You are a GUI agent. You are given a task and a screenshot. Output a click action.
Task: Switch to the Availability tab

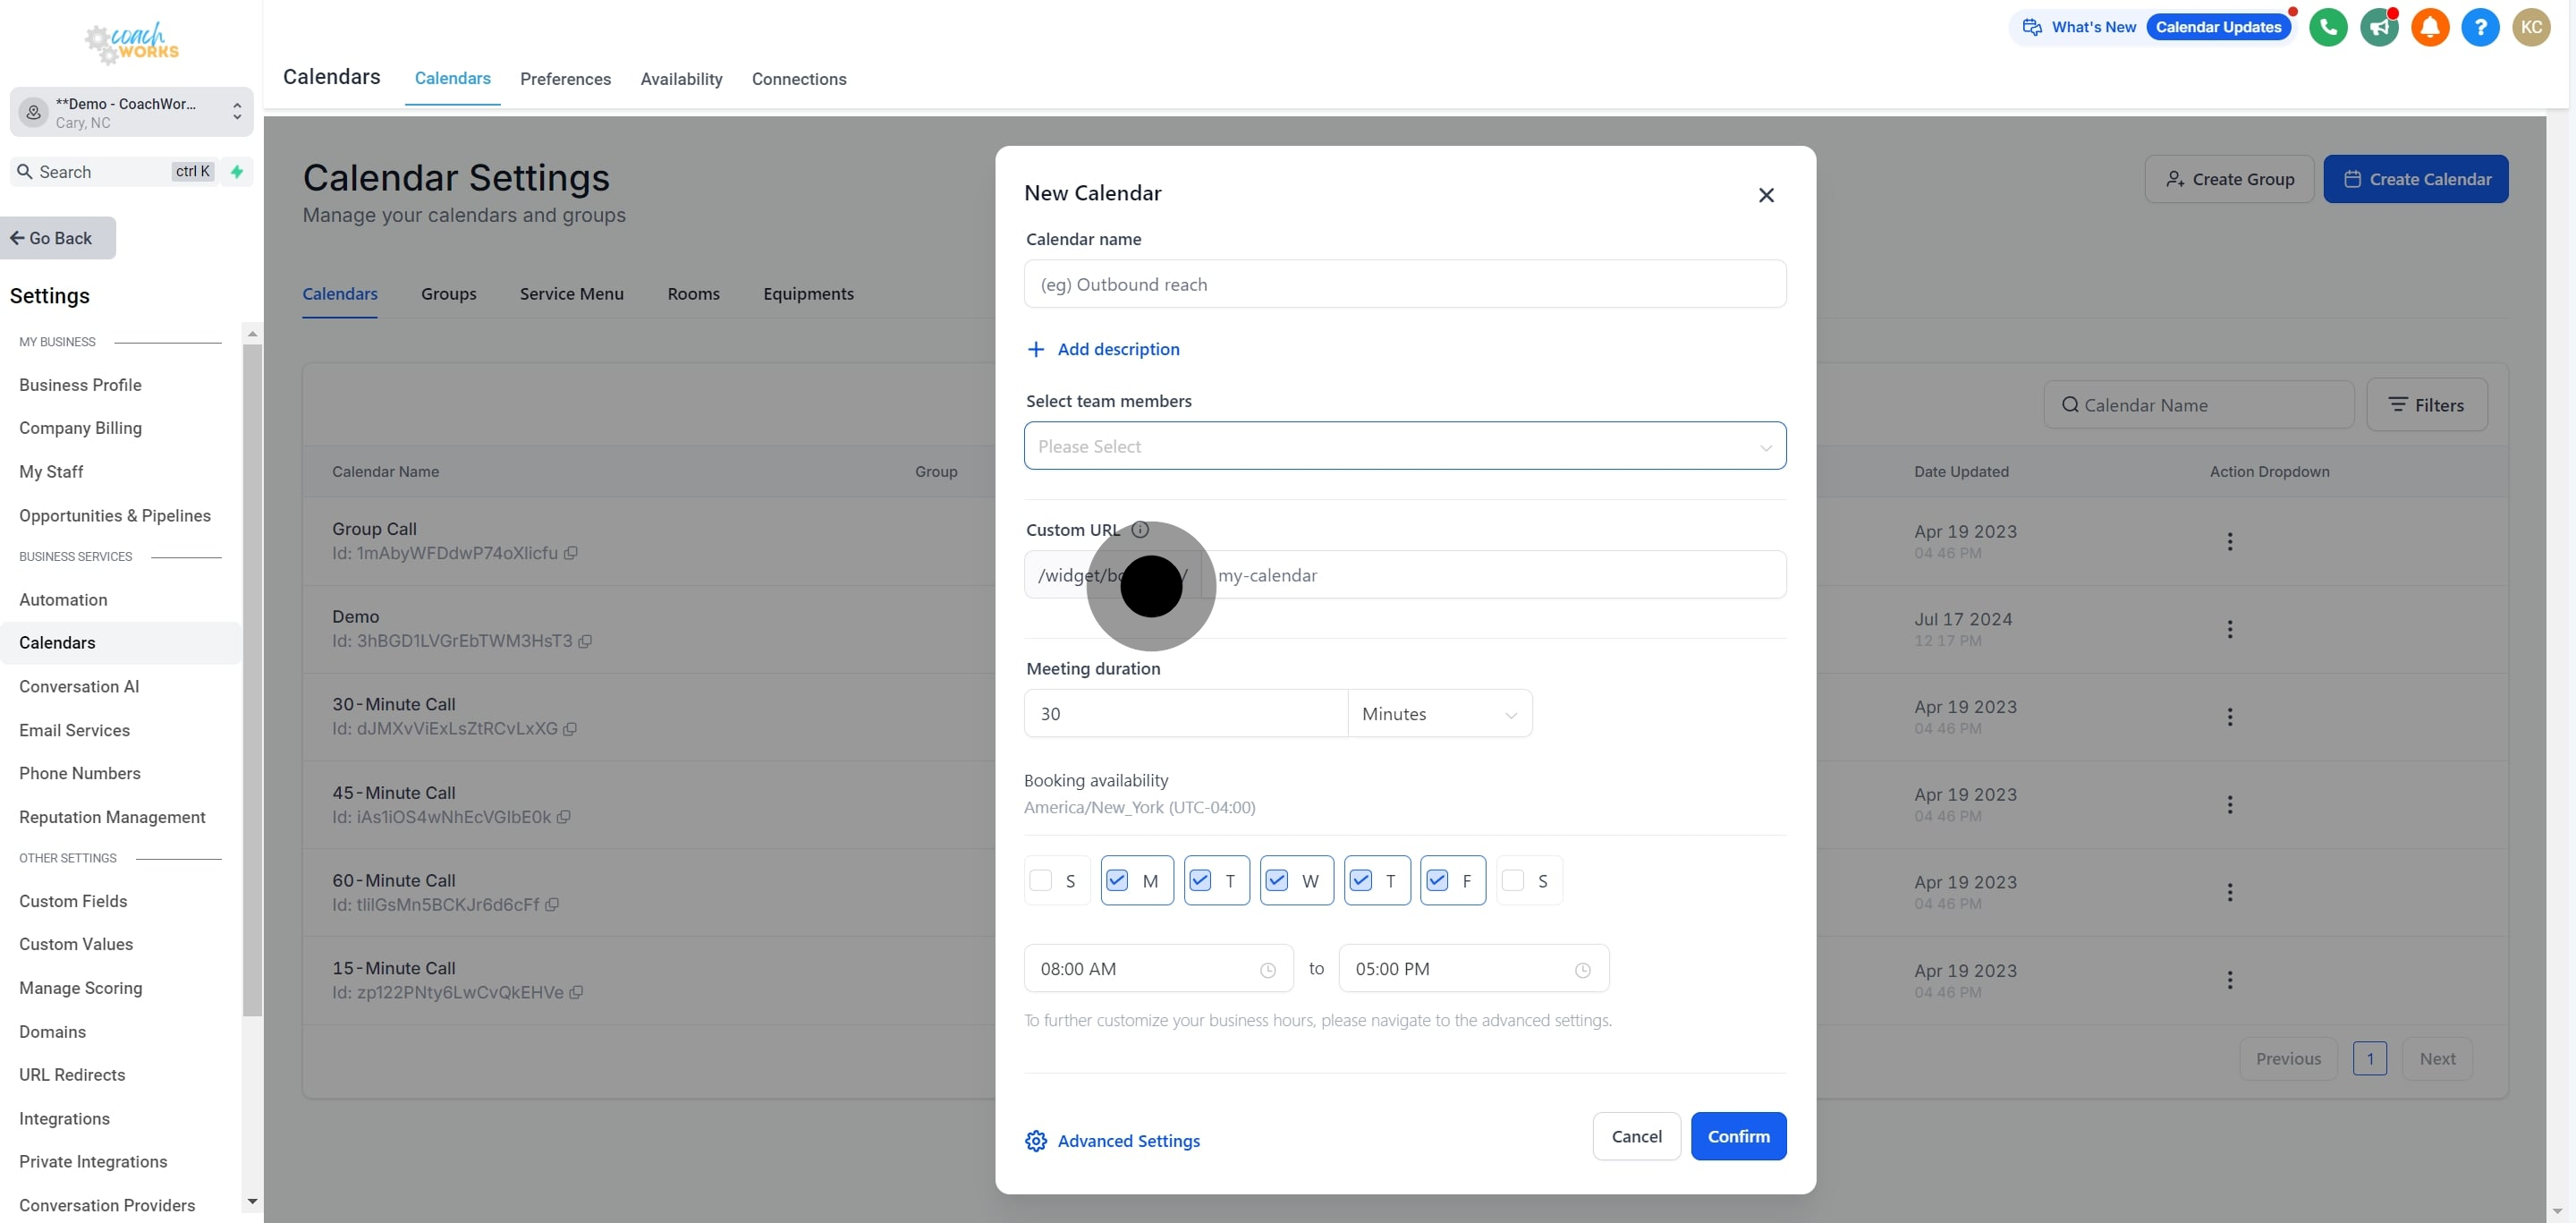(681, 79)
